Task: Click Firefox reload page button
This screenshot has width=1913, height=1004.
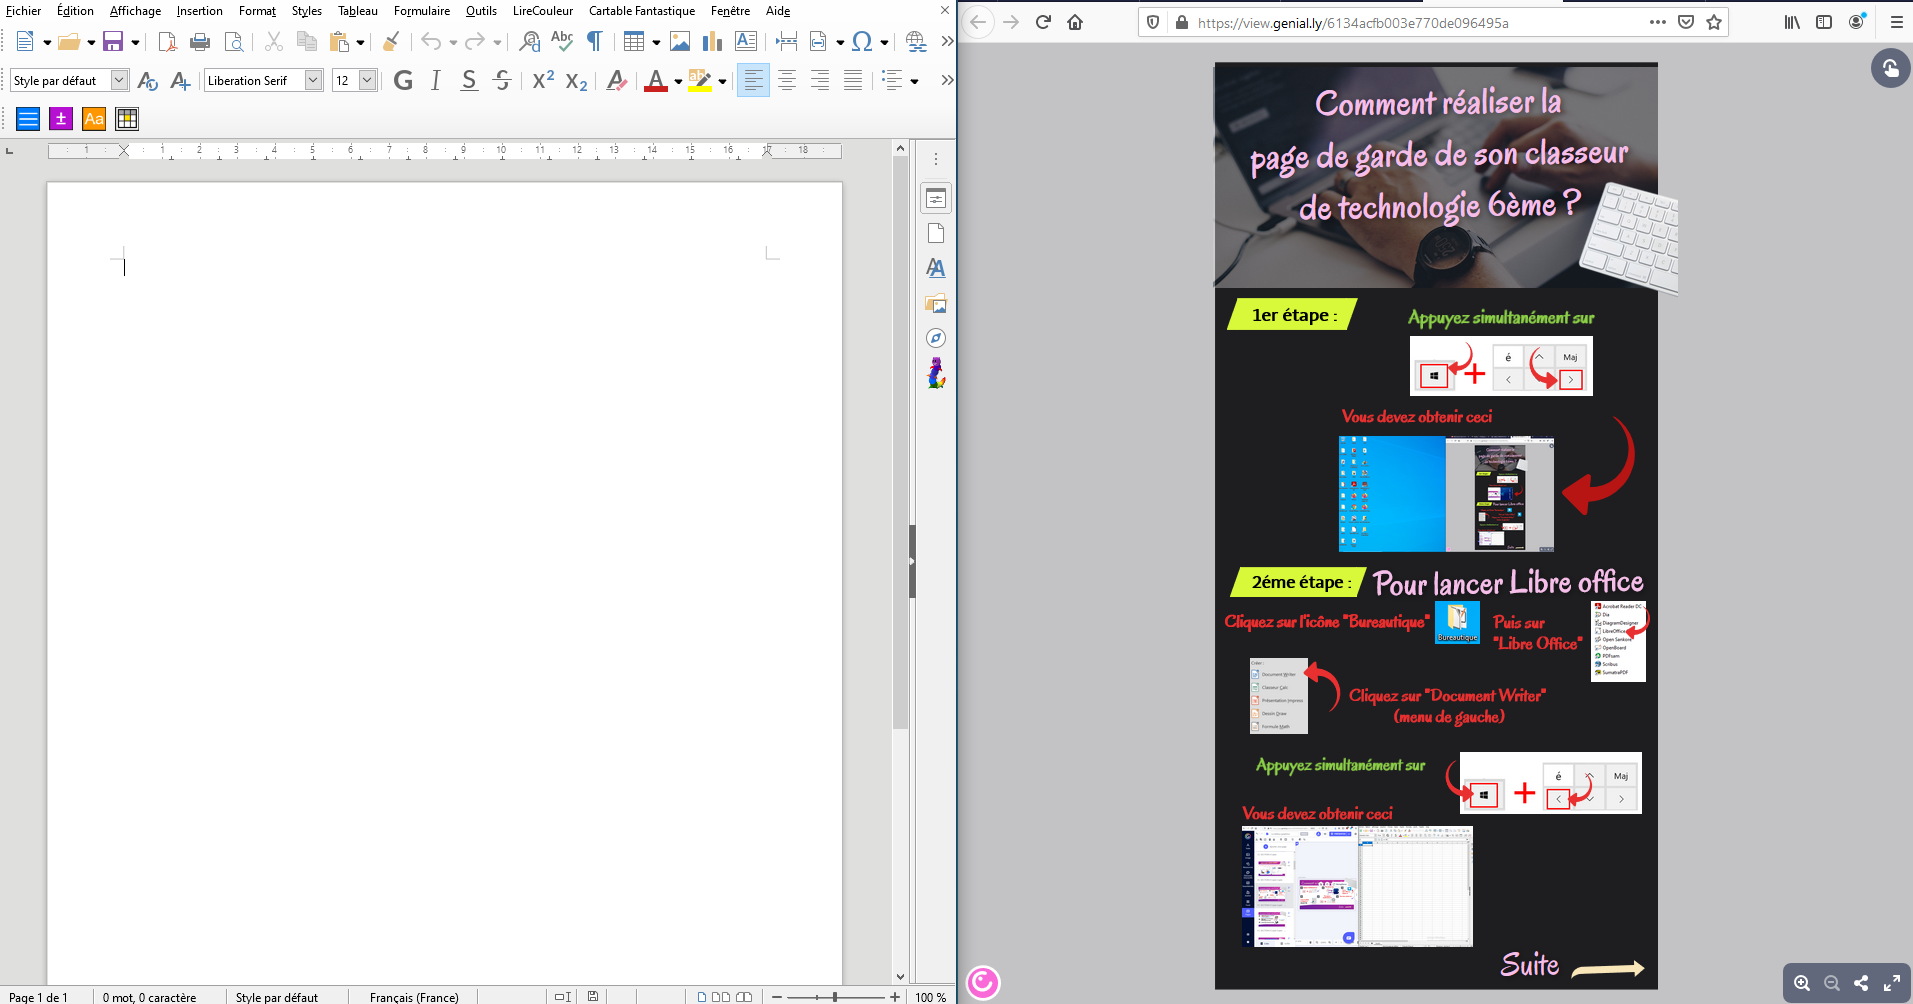Action: [x=1043, y=22]
